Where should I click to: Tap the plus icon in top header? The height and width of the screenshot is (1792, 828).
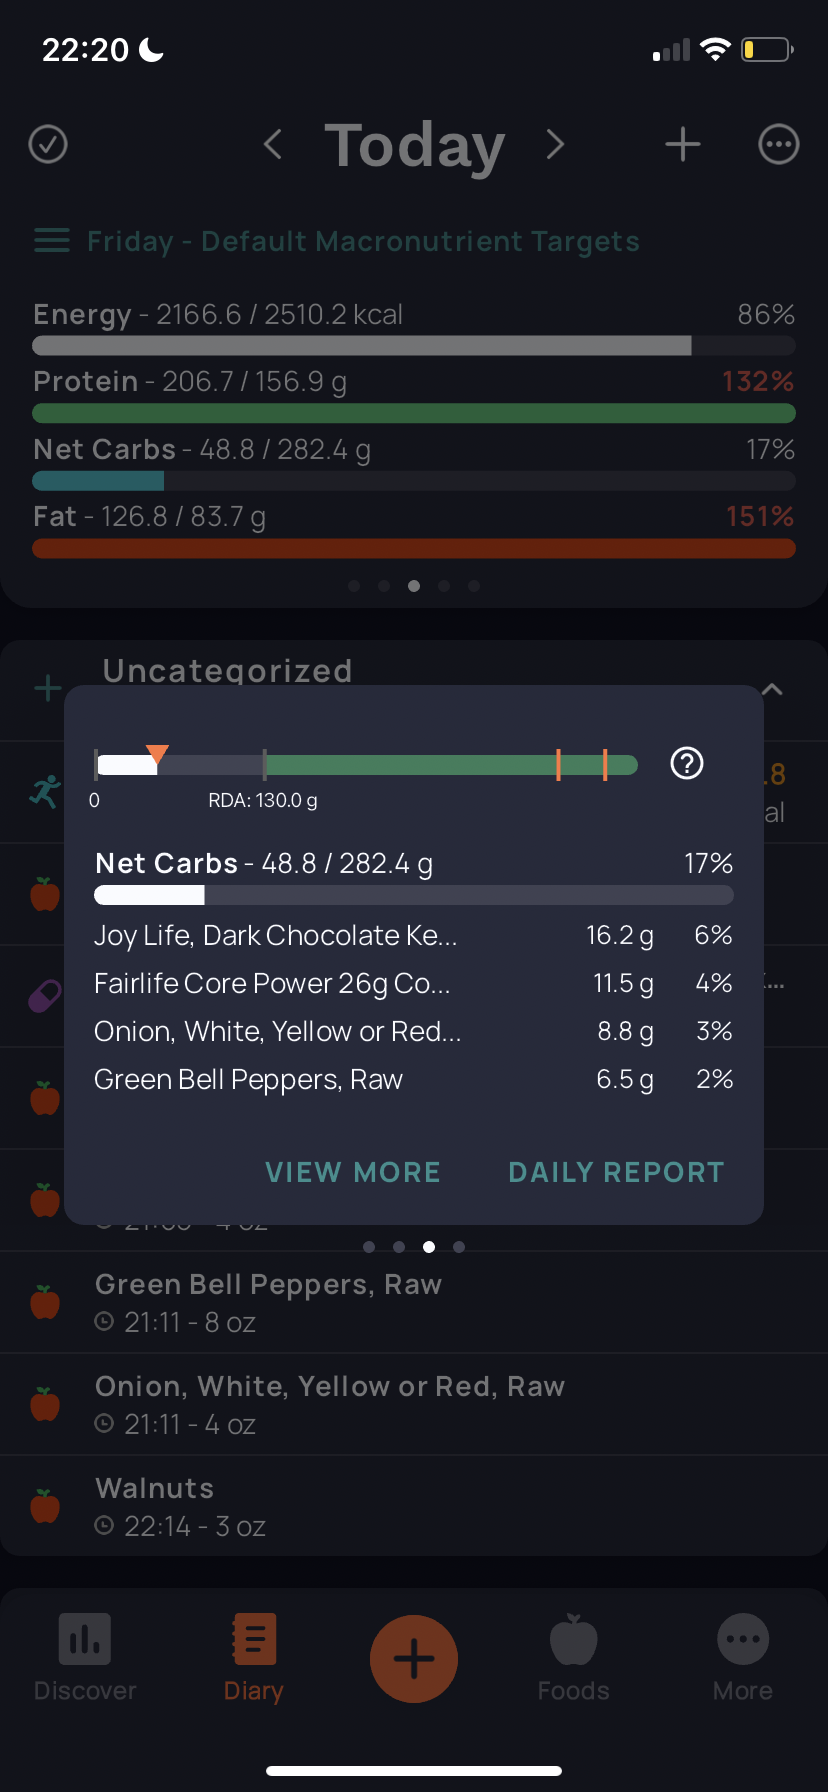683,145
